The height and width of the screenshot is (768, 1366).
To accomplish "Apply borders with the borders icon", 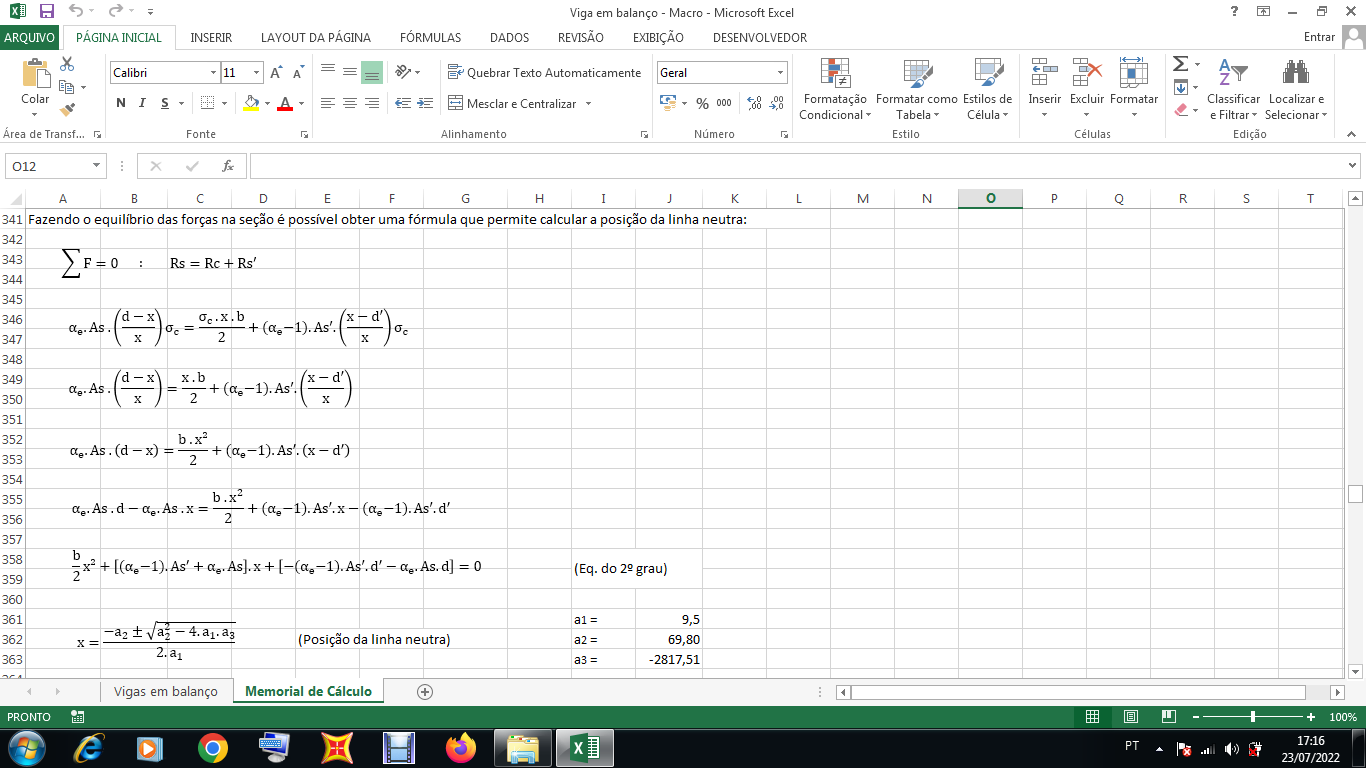I will 207,103.
